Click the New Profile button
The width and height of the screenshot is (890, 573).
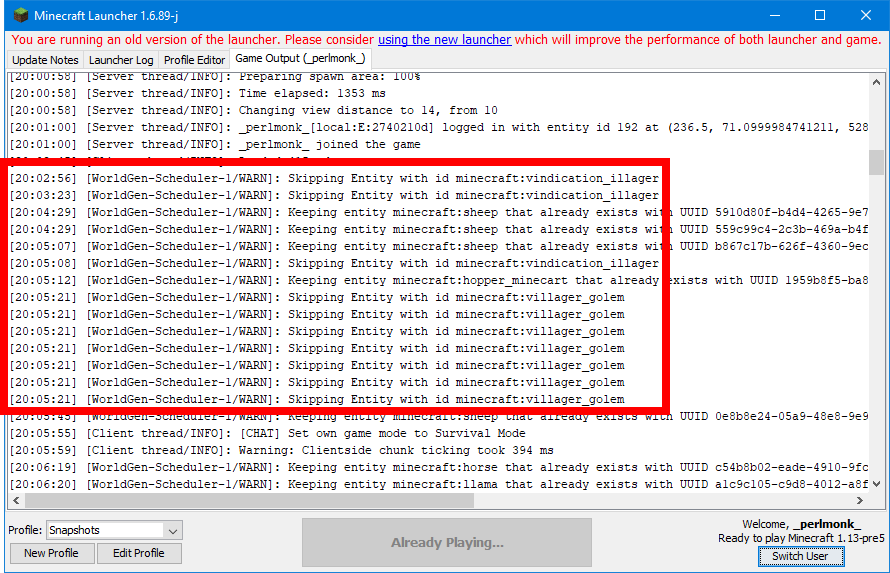click(52, 553)
